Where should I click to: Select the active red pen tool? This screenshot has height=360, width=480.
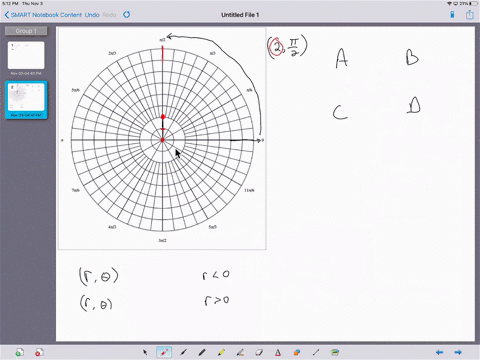pos(164,352)
